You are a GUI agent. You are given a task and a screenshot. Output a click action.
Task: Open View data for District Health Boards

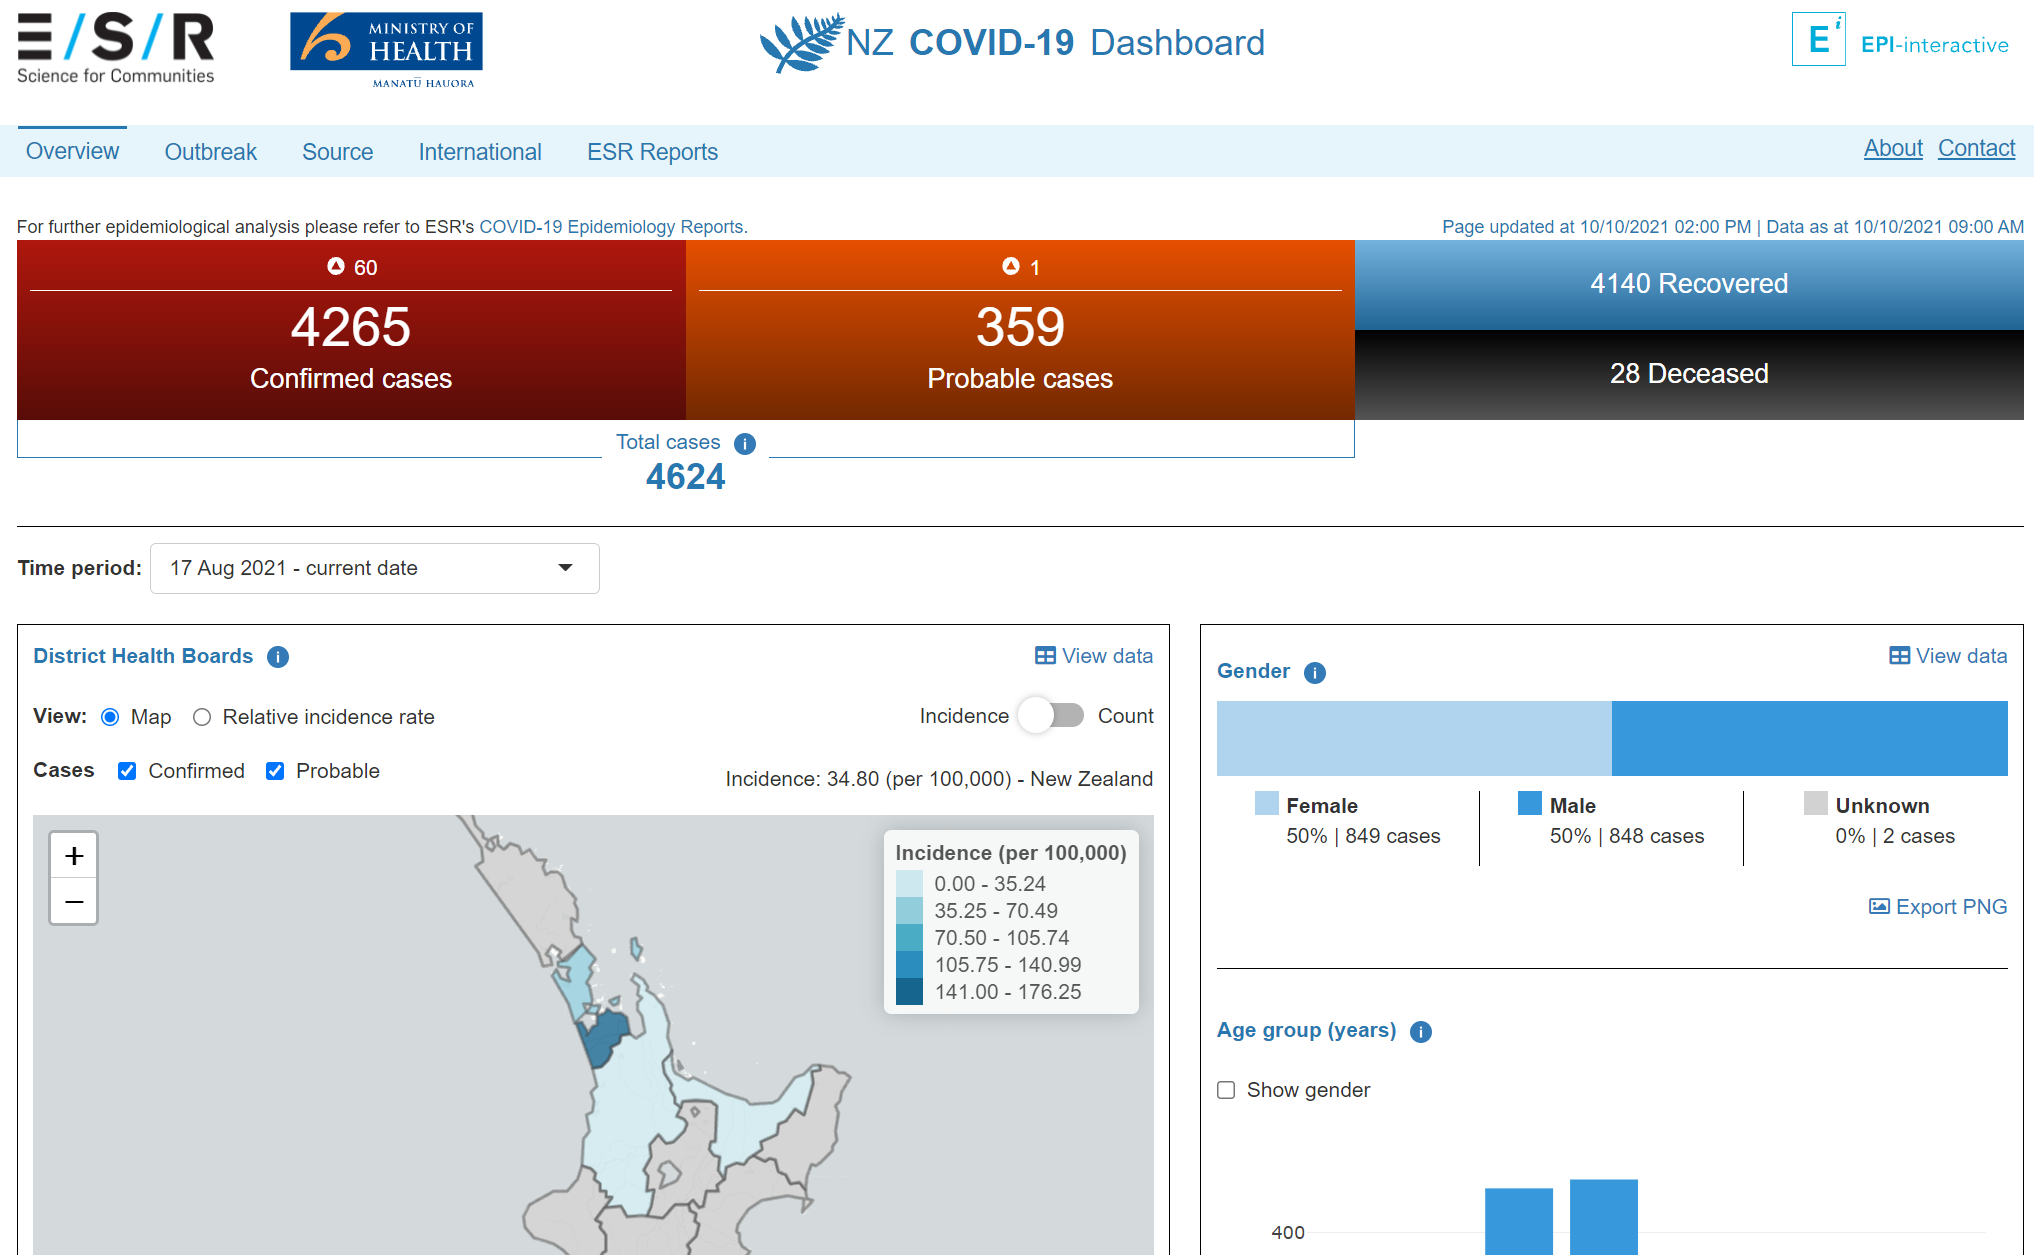1093,656
